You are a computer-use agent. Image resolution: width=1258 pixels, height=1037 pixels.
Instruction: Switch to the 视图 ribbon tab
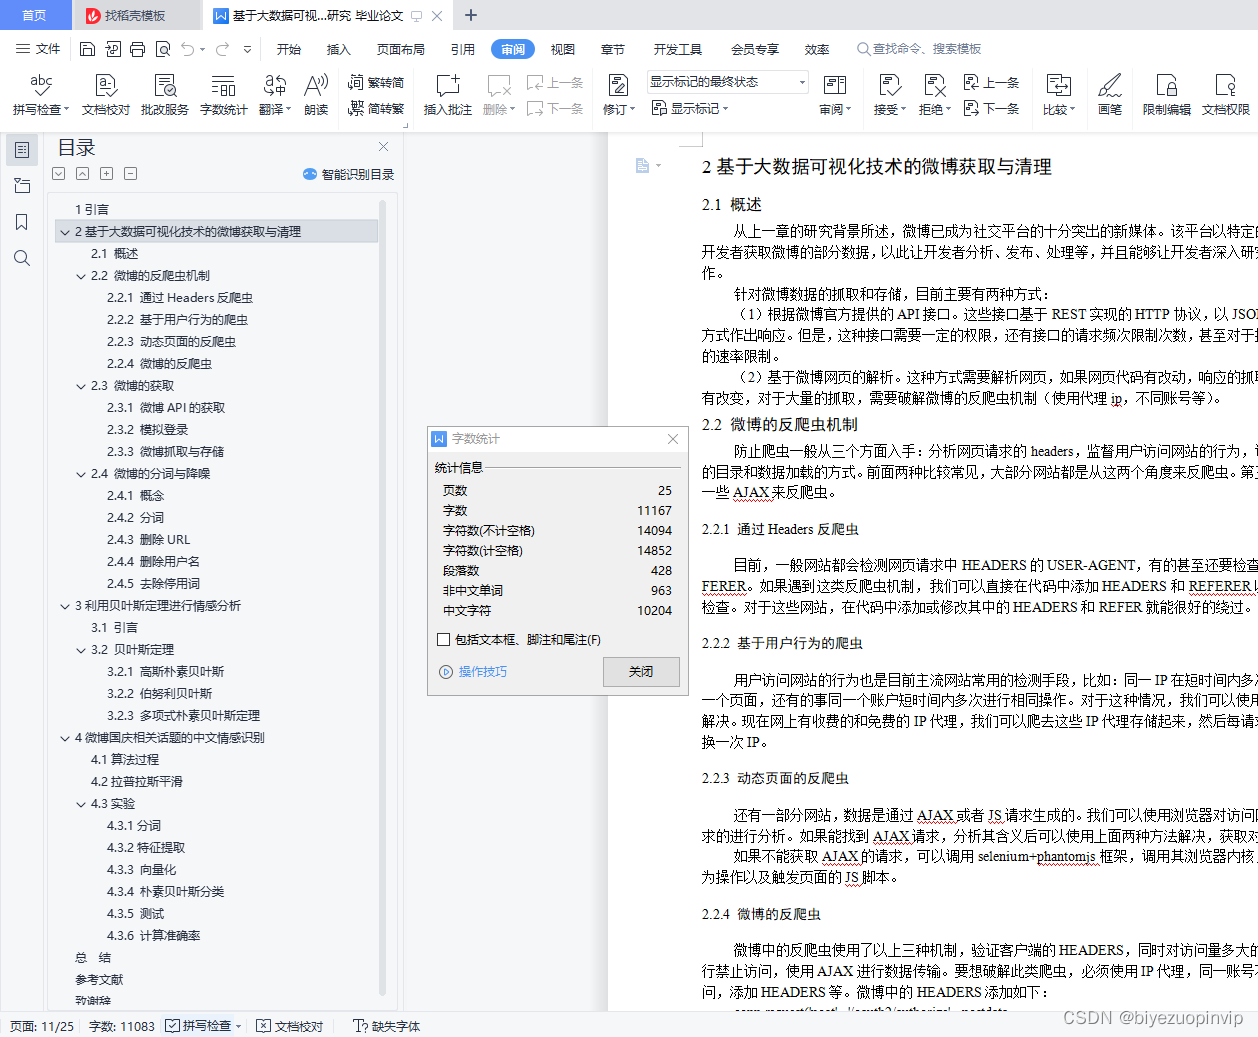563,48
